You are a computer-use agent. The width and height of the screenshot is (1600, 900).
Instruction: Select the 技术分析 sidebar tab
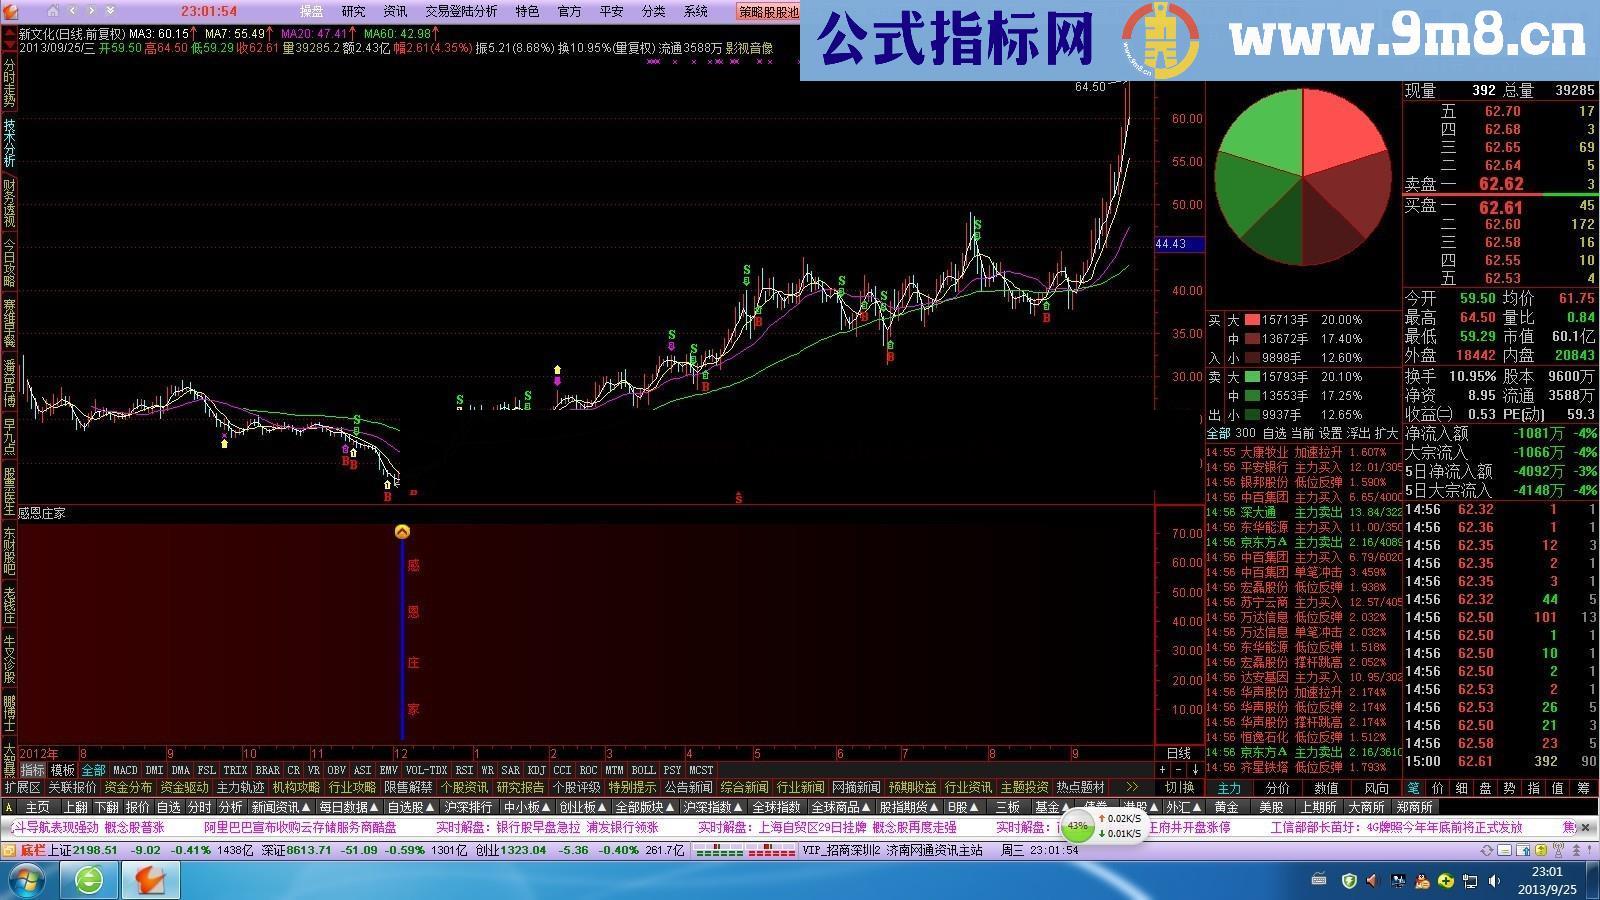click(9, 143)
